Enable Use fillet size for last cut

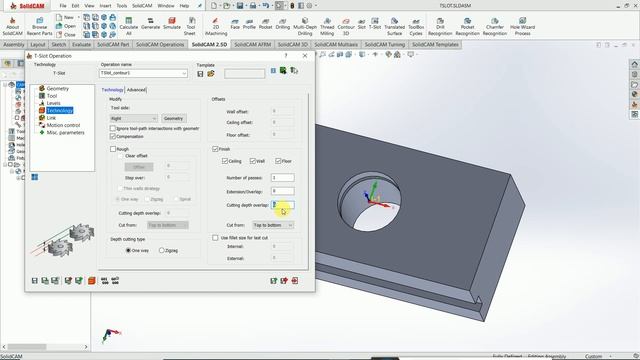(x=215, y=238)
